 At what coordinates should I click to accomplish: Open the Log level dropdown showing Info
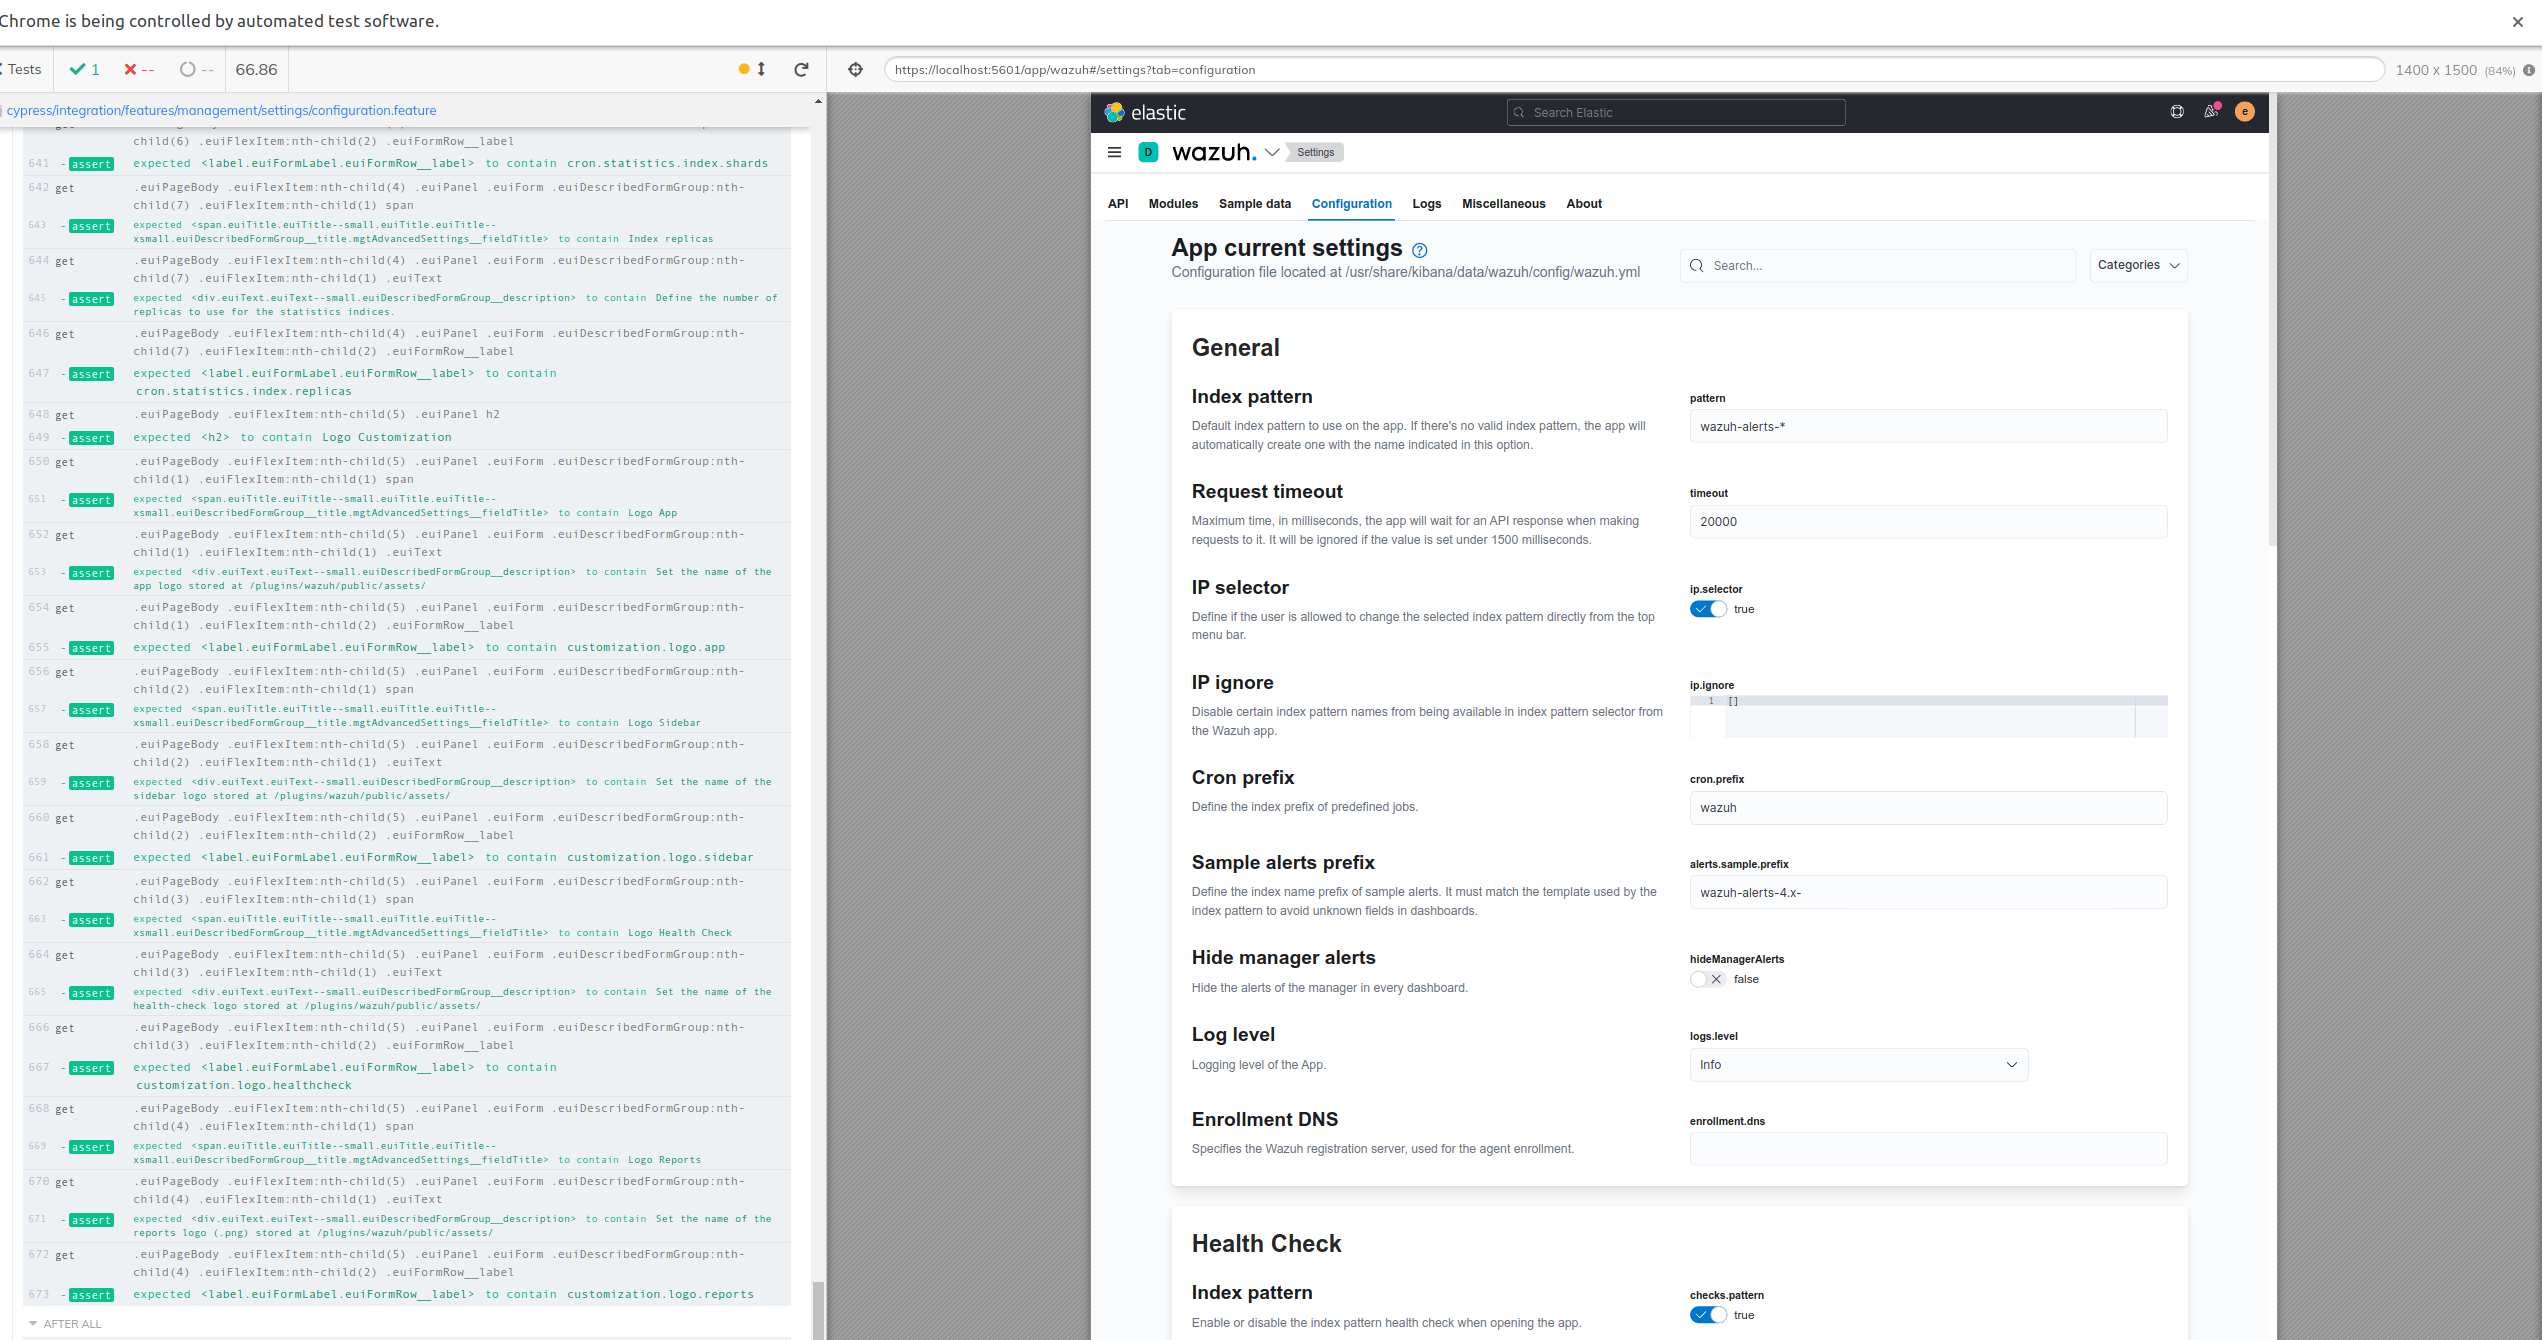pos(1857,1065)
